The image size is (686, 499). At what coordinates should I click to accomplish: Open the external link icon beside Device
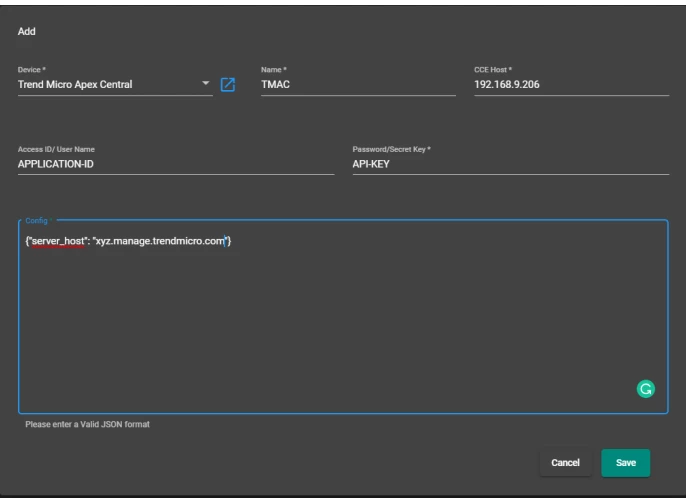pos(228,84)
